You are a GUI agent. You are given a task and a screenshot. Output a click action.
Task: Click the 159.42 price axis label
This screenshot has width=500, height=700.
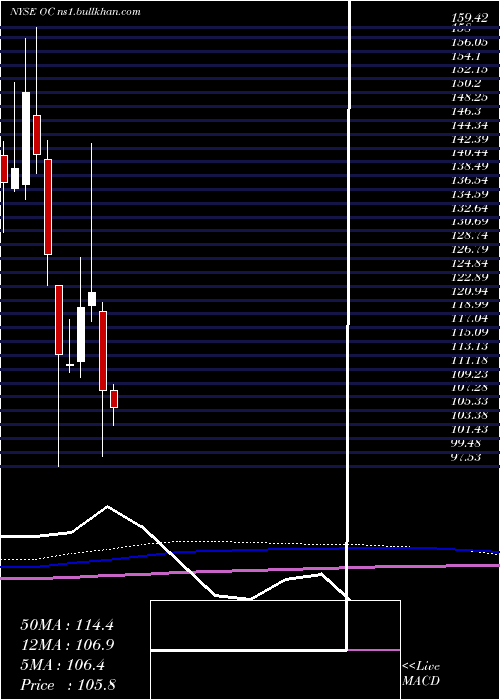[468, 18]
